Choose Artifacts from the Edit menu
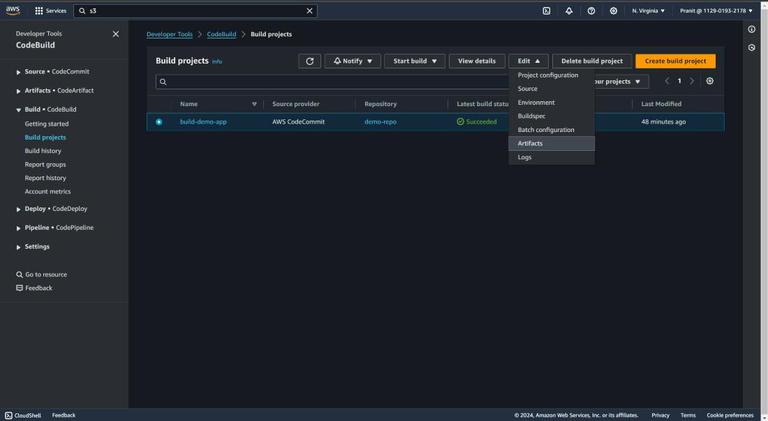The height and width of the screenshot is (421, 768). click(x=552, y=143)
